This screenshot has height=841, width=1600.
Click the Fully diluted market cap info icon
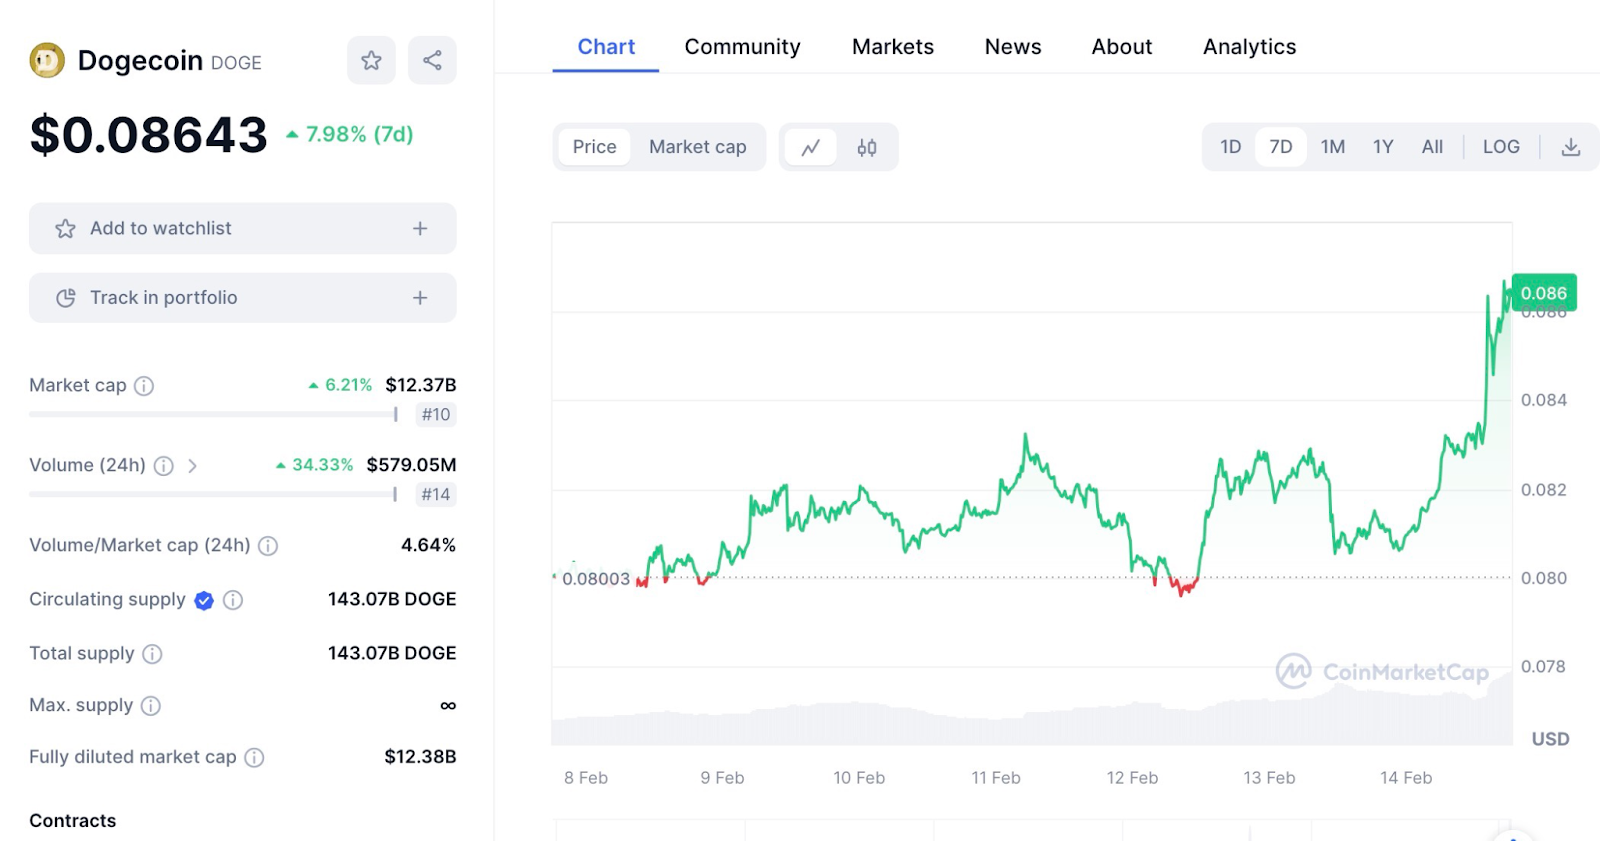(x=255, y=758)
